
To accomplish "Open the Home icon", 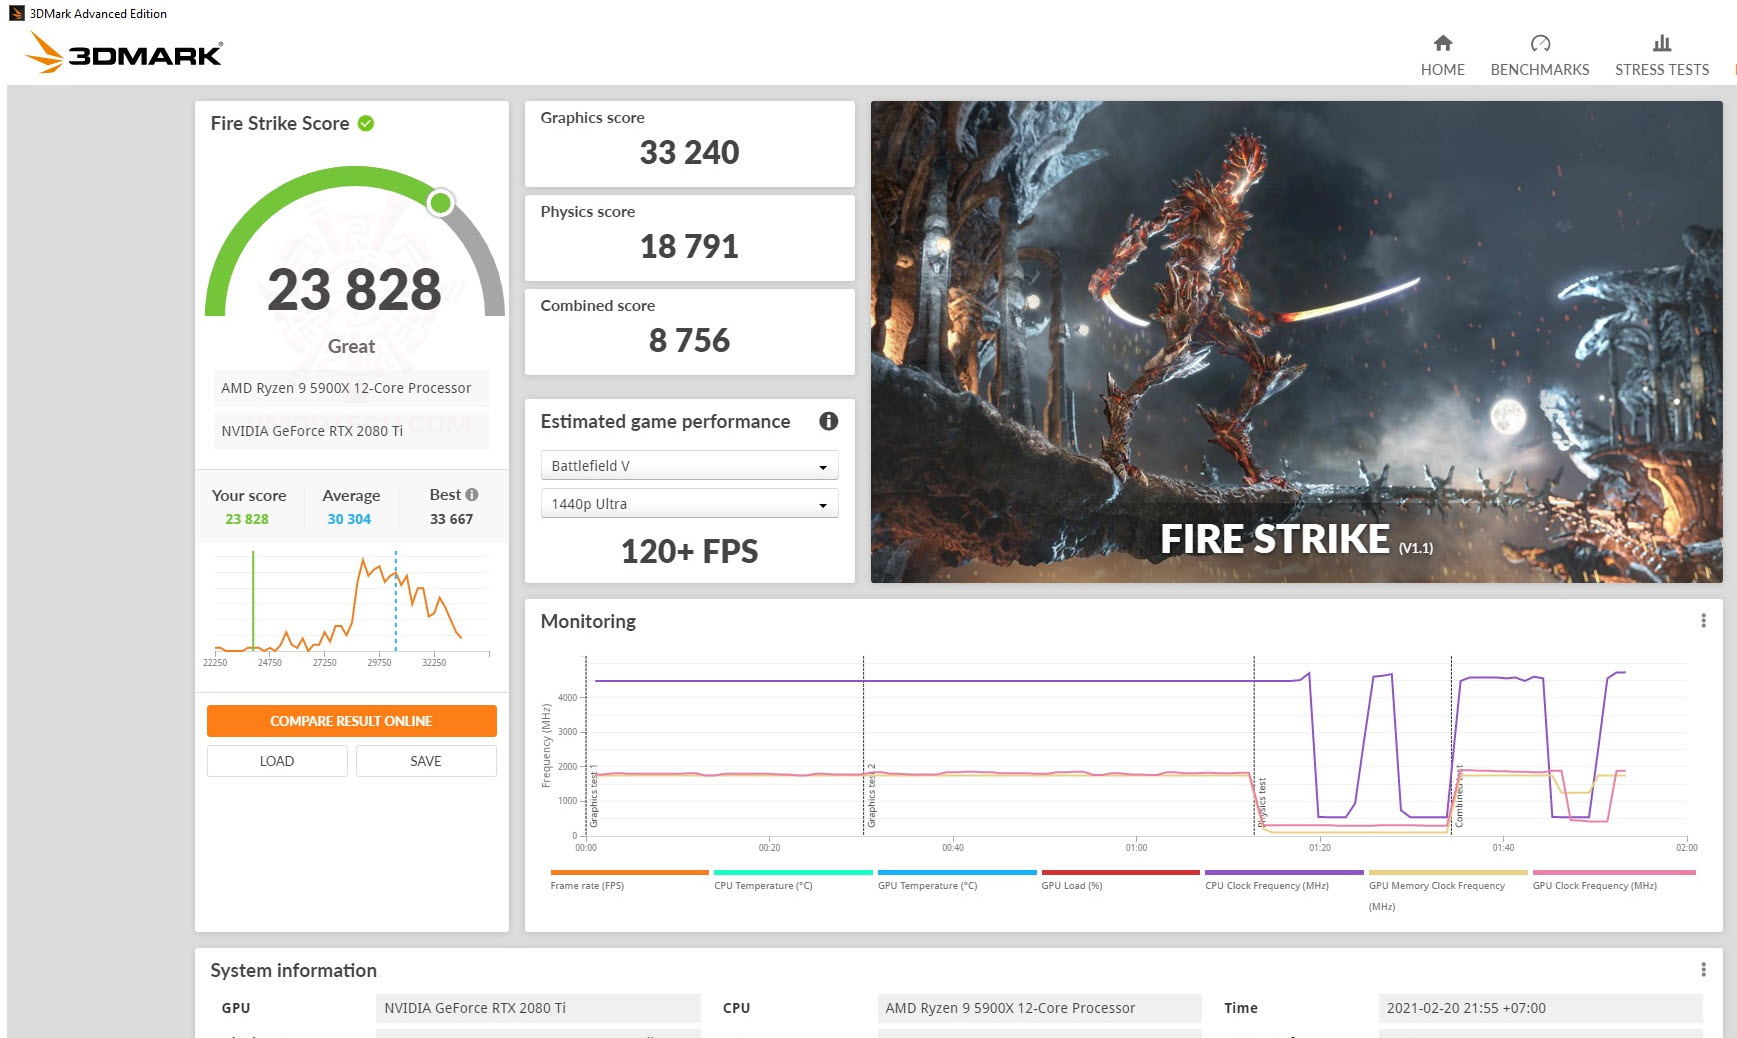I will tap(1442, 43).
